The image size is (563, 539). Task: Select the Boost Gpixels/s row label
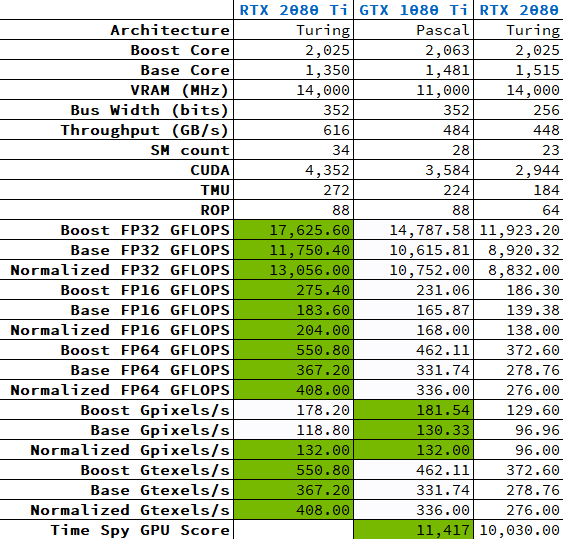[155, 410]
